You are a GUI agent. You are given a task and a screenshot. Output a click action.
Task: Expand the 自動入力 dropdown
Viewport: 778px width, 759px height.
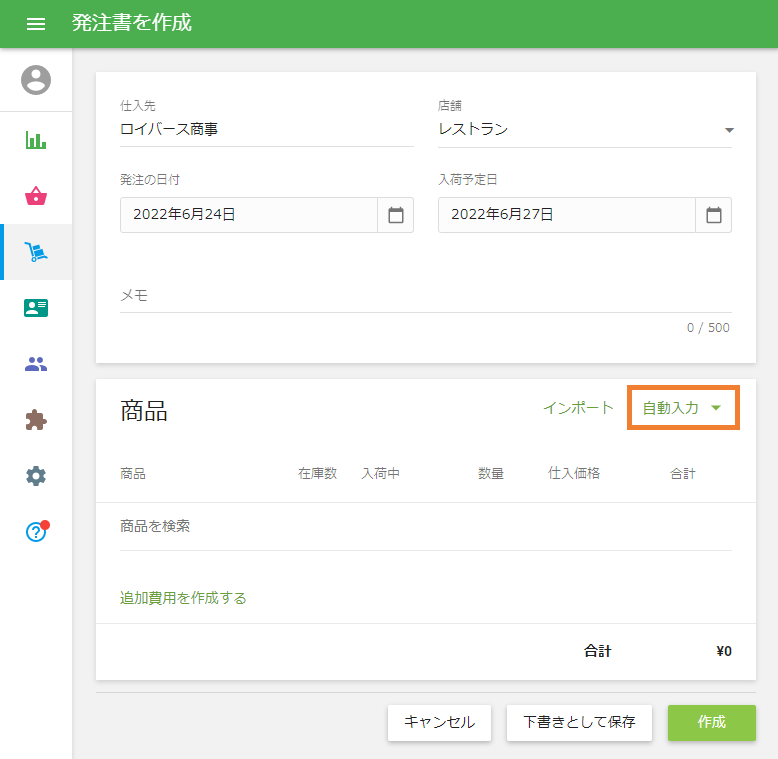coord(683,408)
